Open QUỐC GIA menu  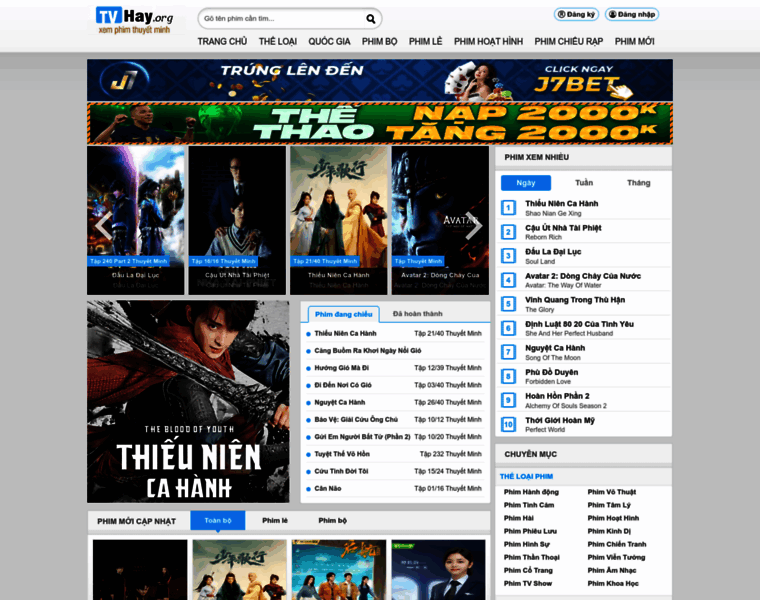coord(329,42)
